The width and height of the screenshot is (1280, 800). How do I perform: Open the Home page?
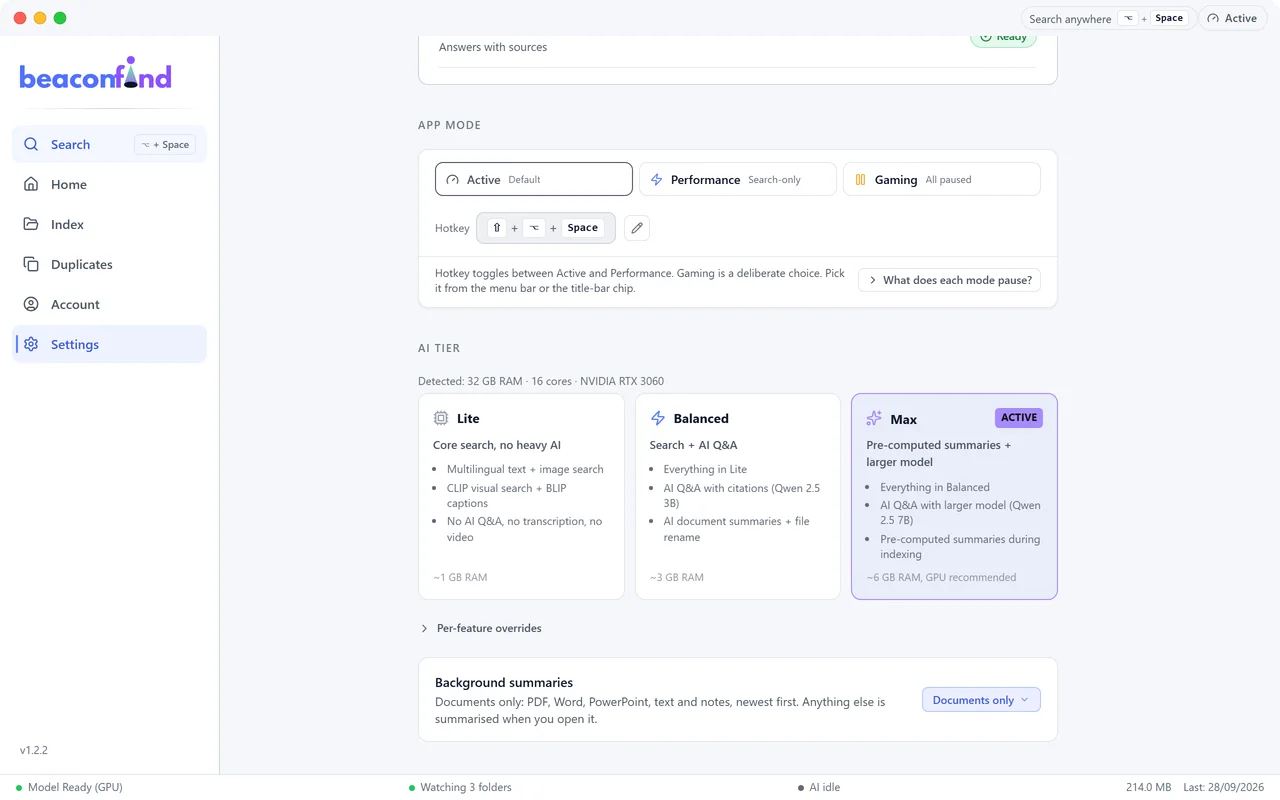[109, 184]
